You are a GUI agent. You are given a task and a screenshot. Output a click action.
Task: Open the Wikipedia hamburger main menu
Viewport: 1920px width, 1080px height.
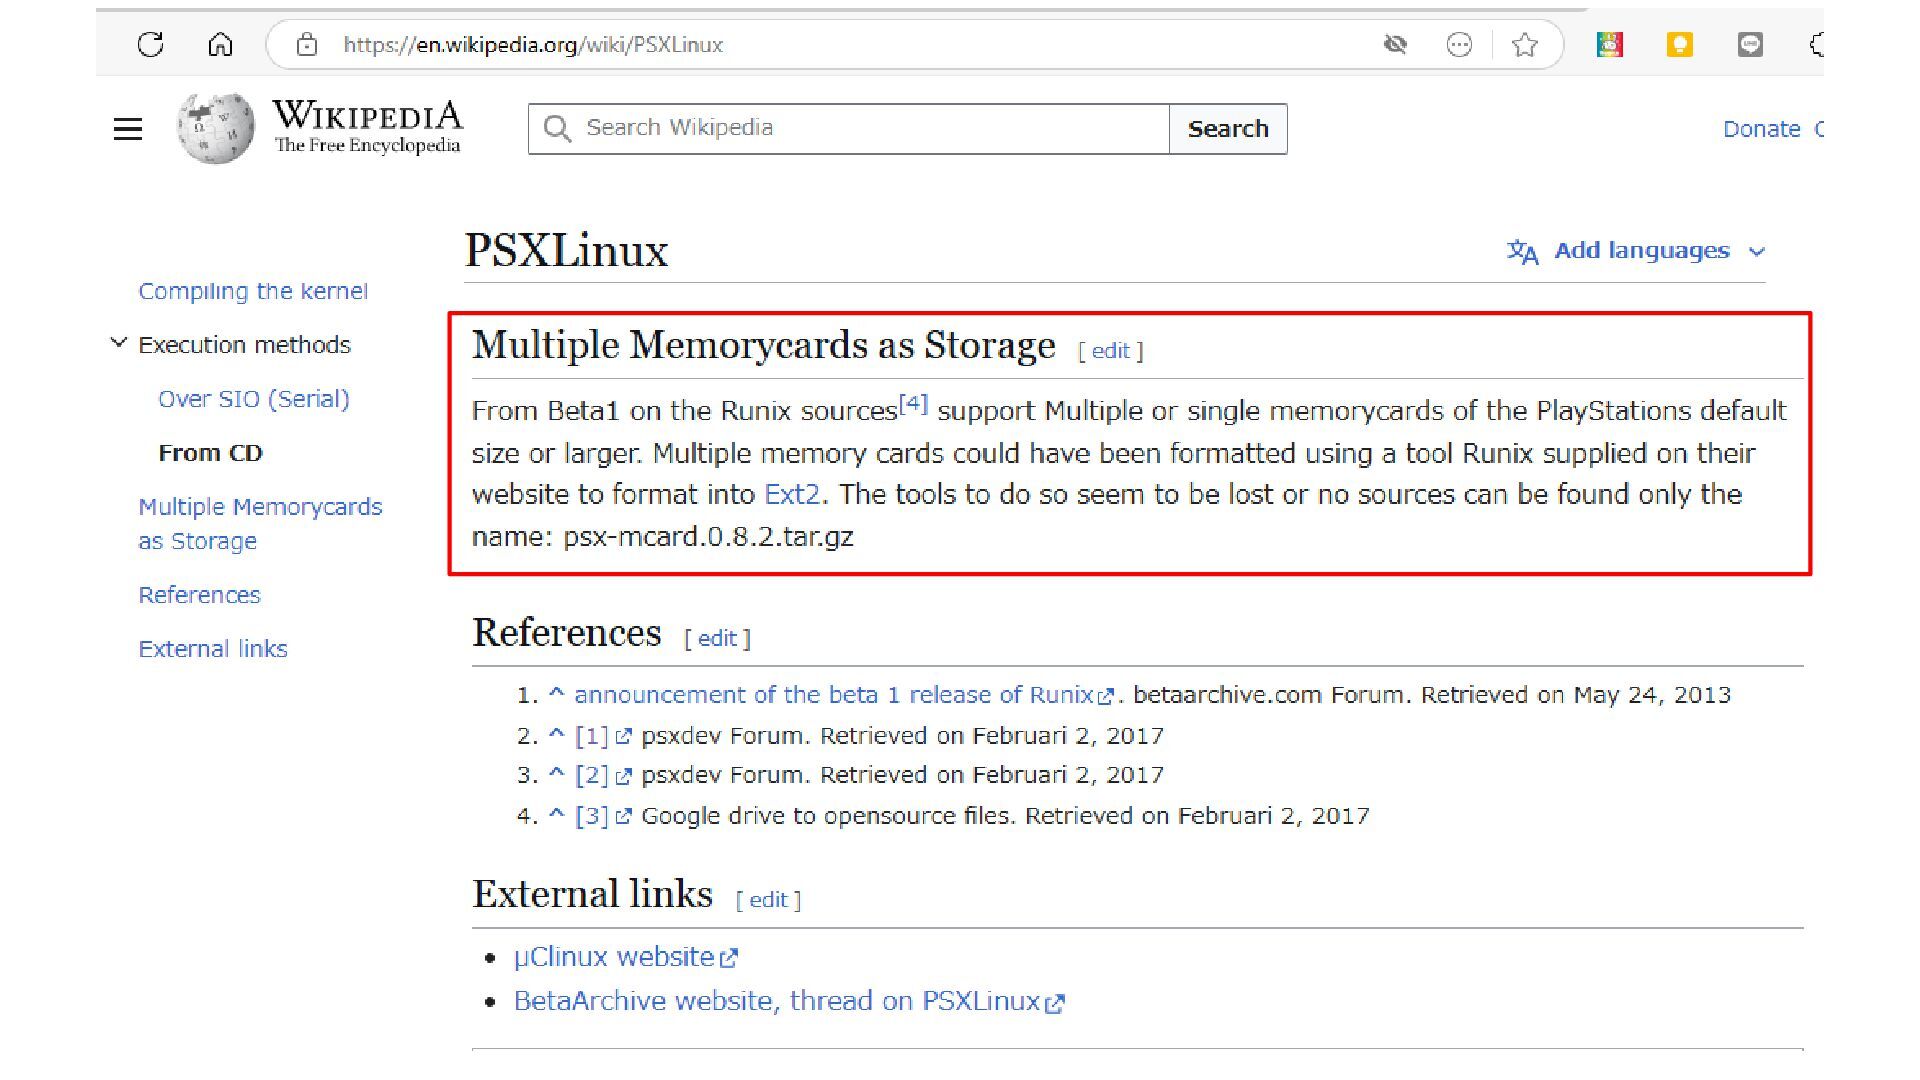128,129
